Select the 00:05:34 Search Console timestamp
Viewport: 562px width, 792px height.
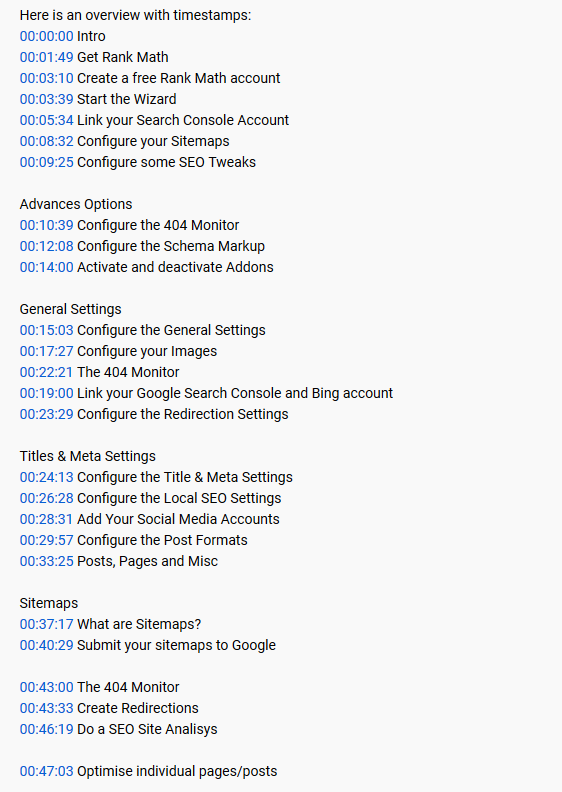click(46, 120)
